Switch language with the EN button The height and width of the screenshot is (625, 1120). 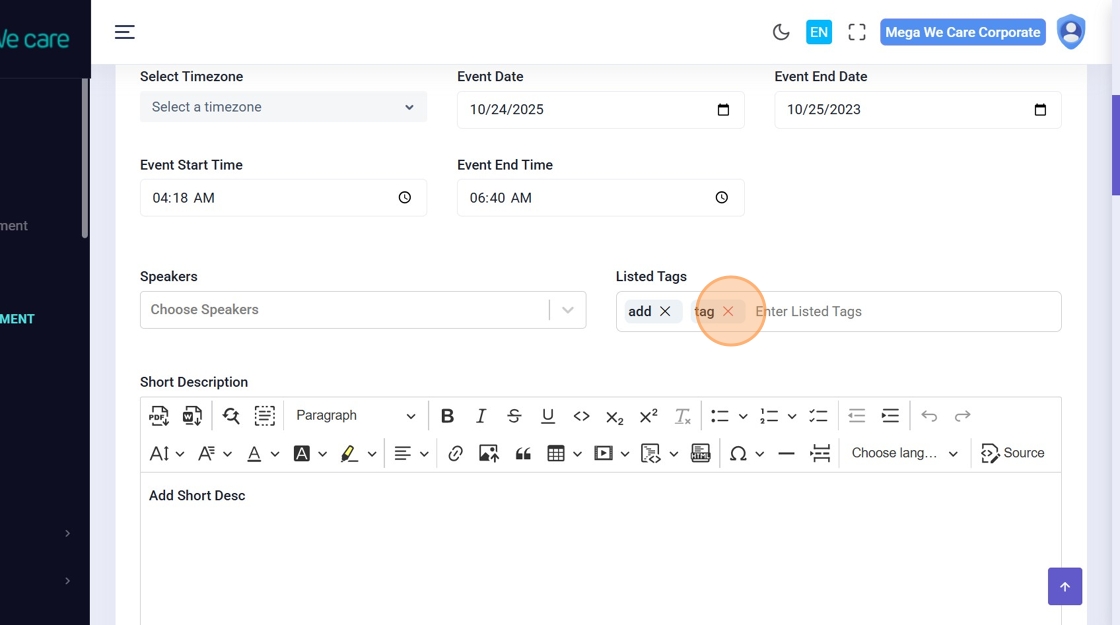click(818, 32)
